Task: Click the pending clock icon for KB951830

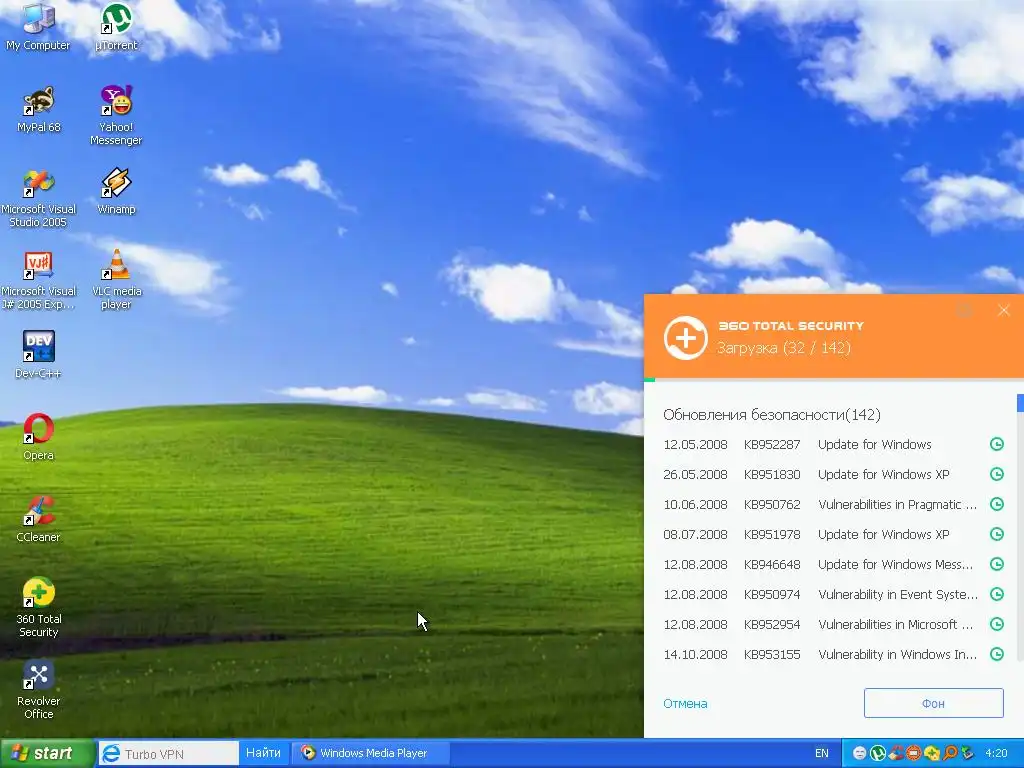Action: (x=997, y=474)
